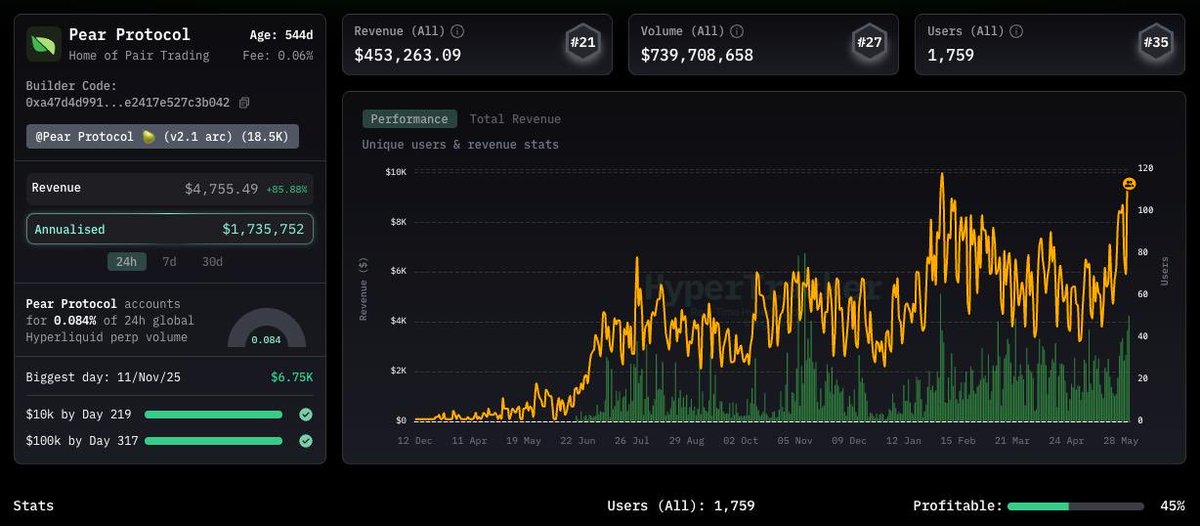1200x526 pixels.
Task: Click the $100k by Day 317 progress bar
Action: click(213, 440)
